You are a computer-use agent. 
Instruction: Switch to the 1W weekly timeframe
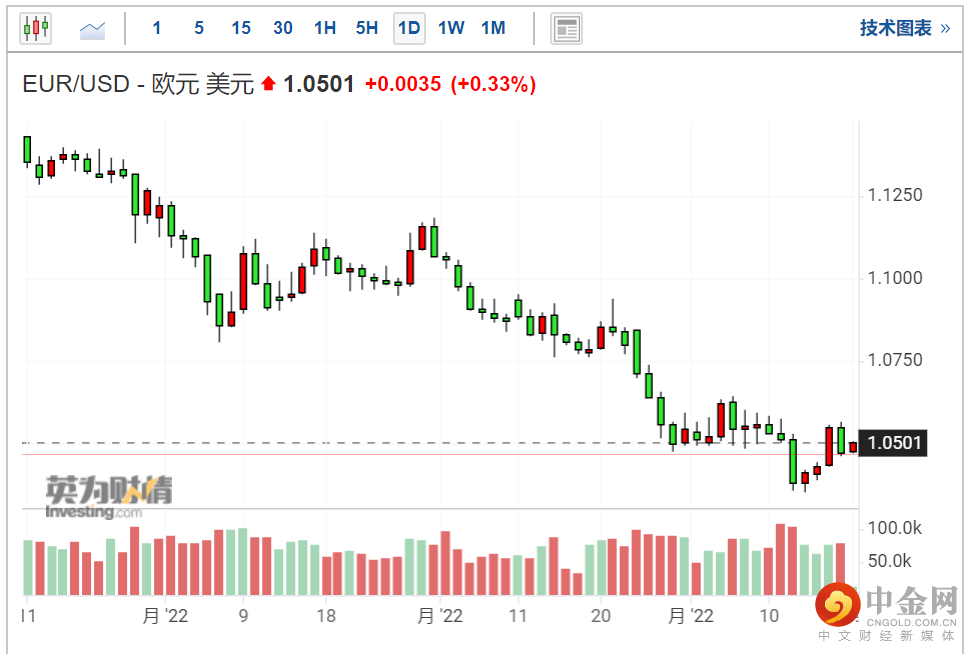451,28
